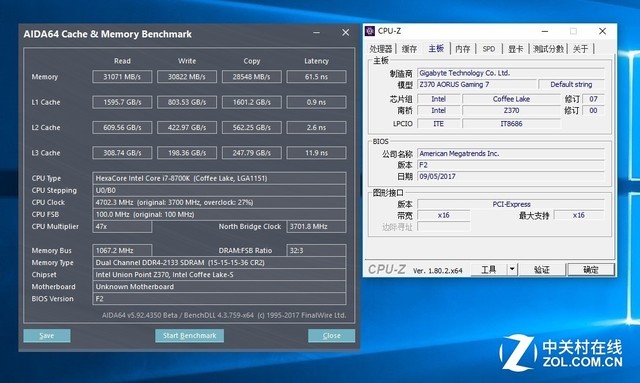
Task: Click the PCI-Express graphics interface field
Action: click(511, 204)
